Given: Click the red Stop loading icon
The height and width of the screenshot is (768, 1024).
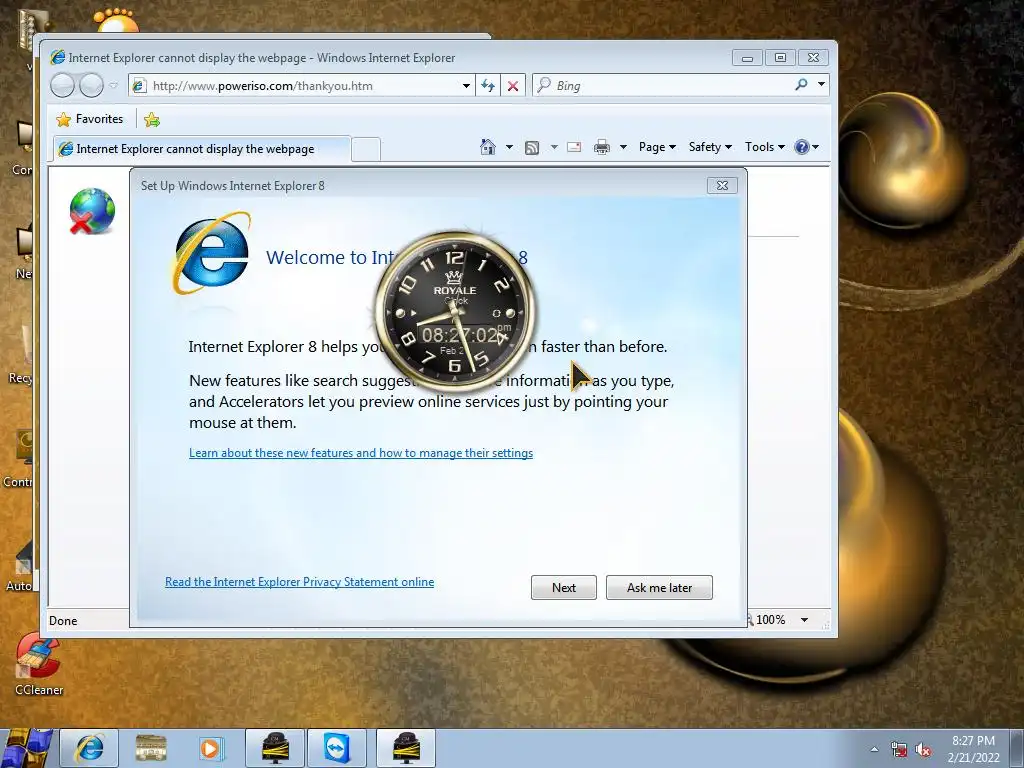Looking at the screenshot, I should [513, 86].
